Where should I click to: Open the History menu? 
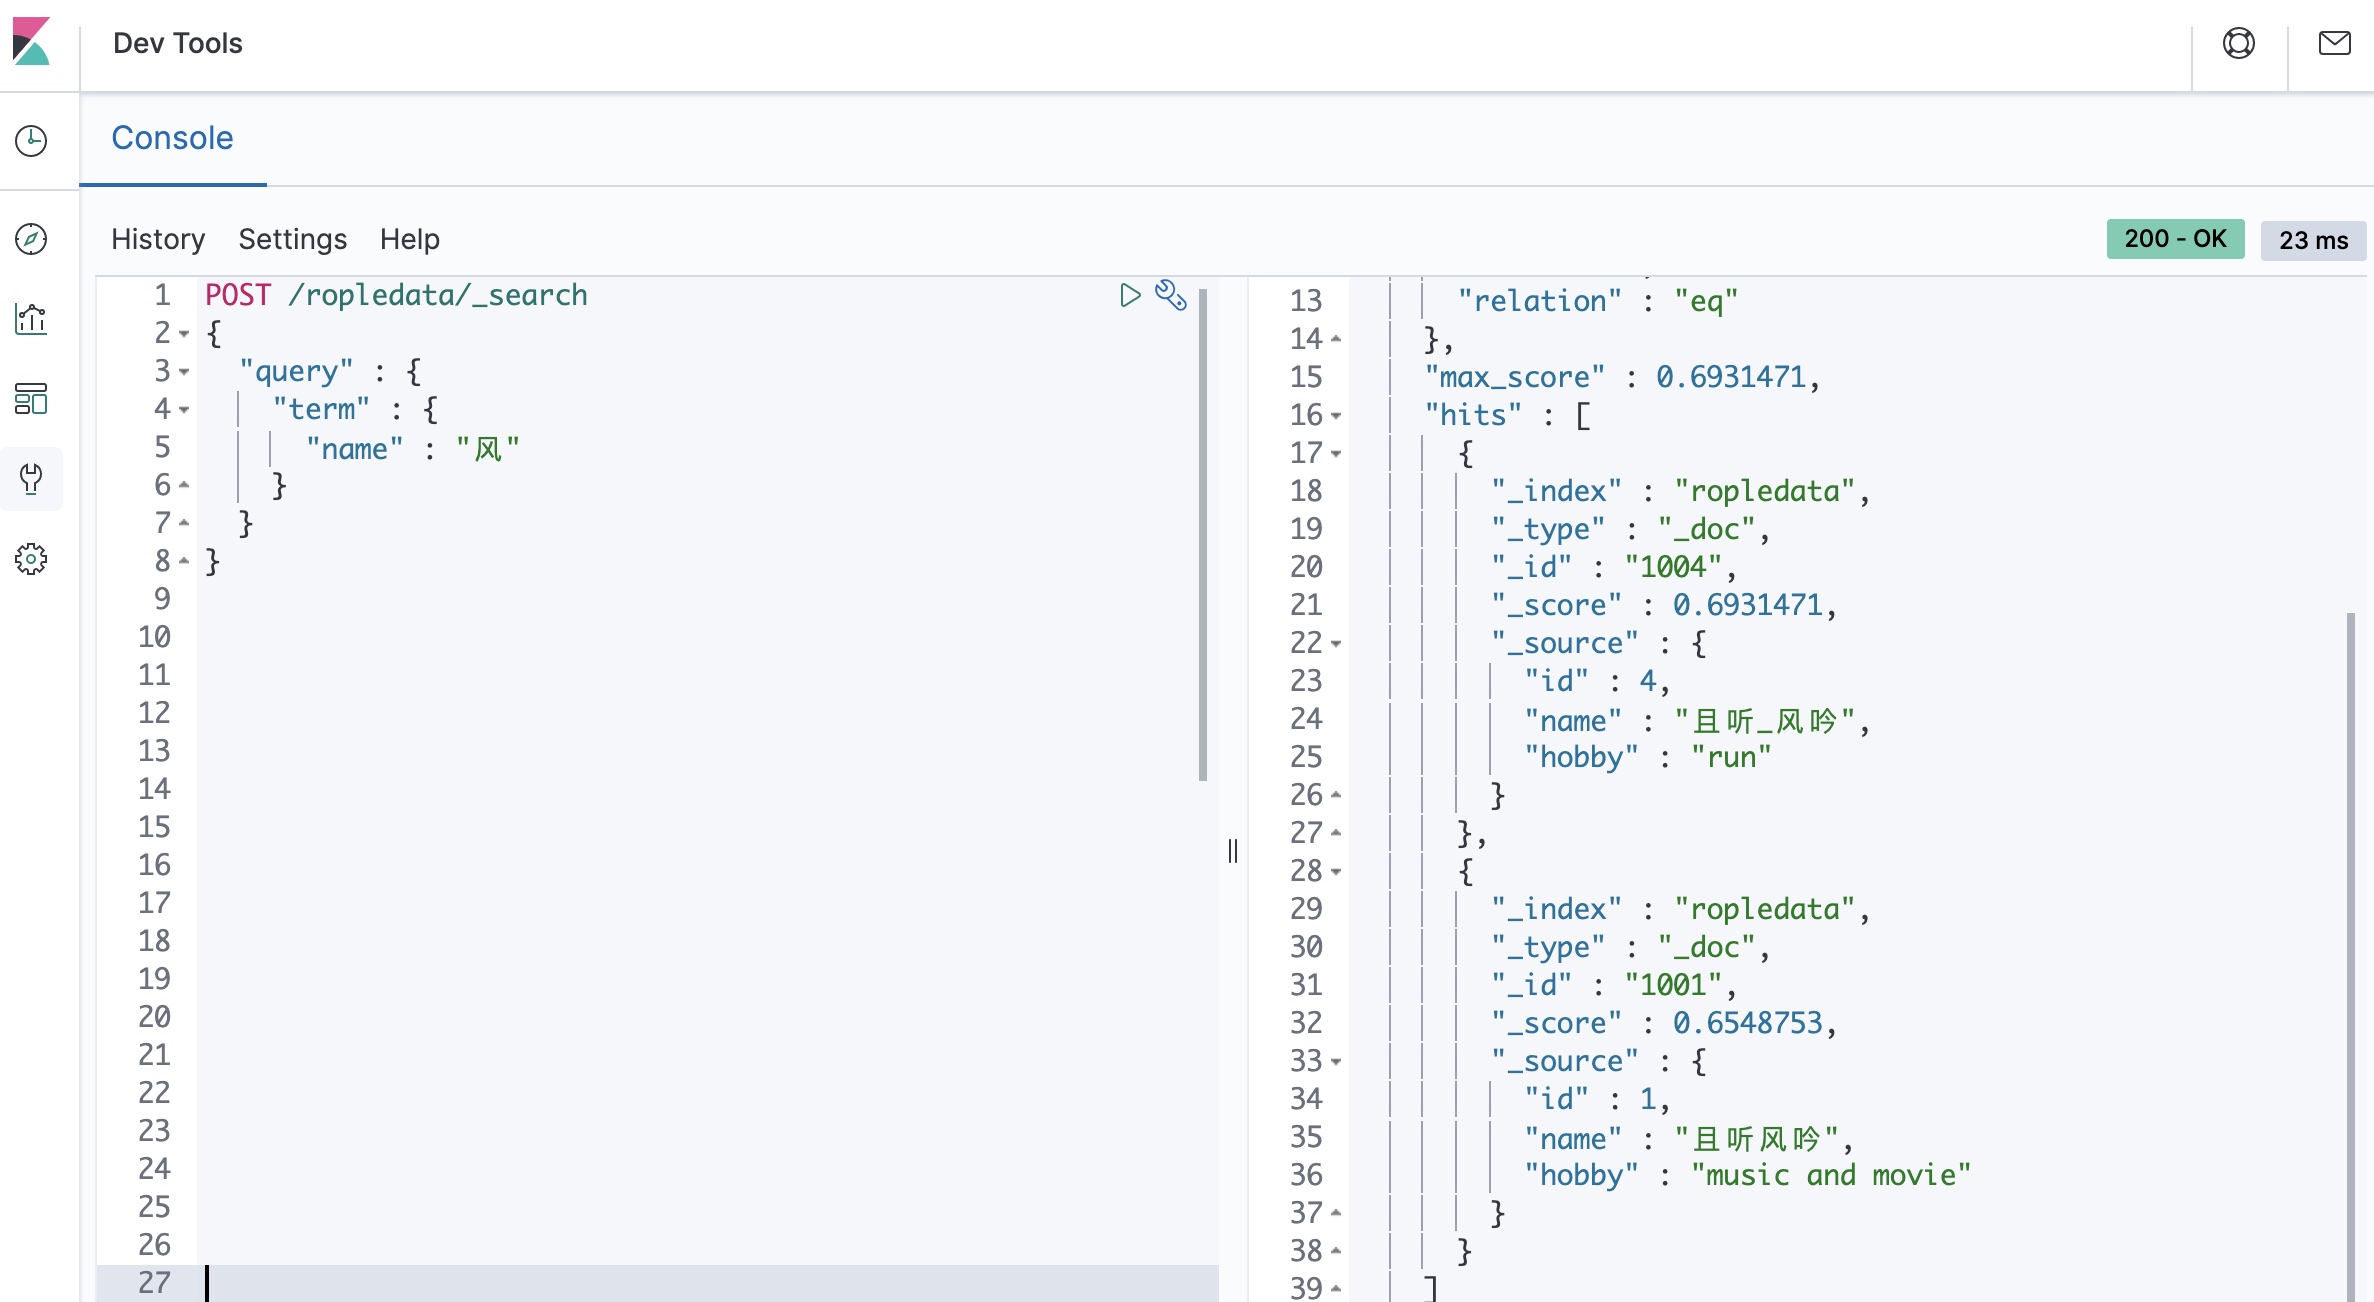click(x=158, y=239)
